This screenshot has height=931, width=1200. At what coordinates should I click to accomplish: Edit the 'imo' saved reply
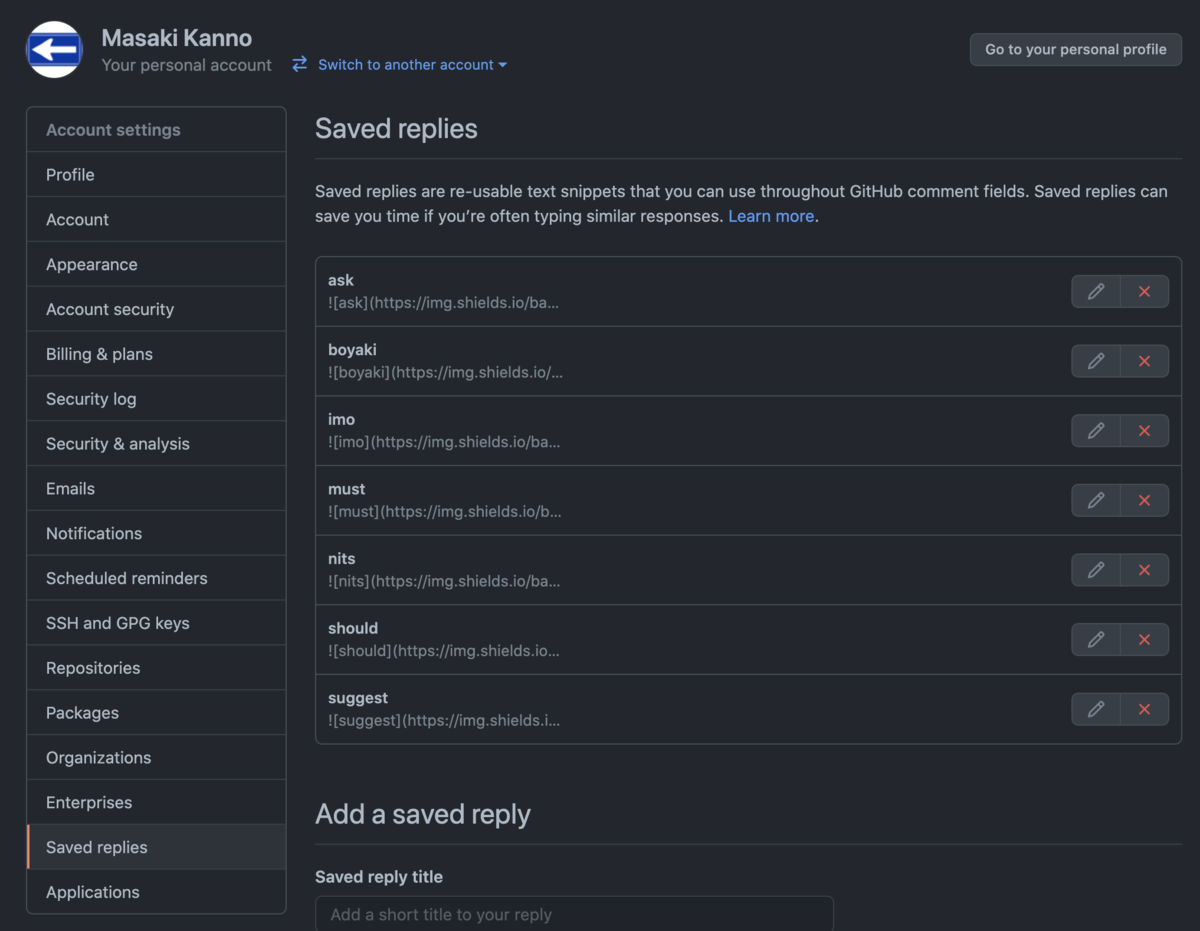point(1096,431)
